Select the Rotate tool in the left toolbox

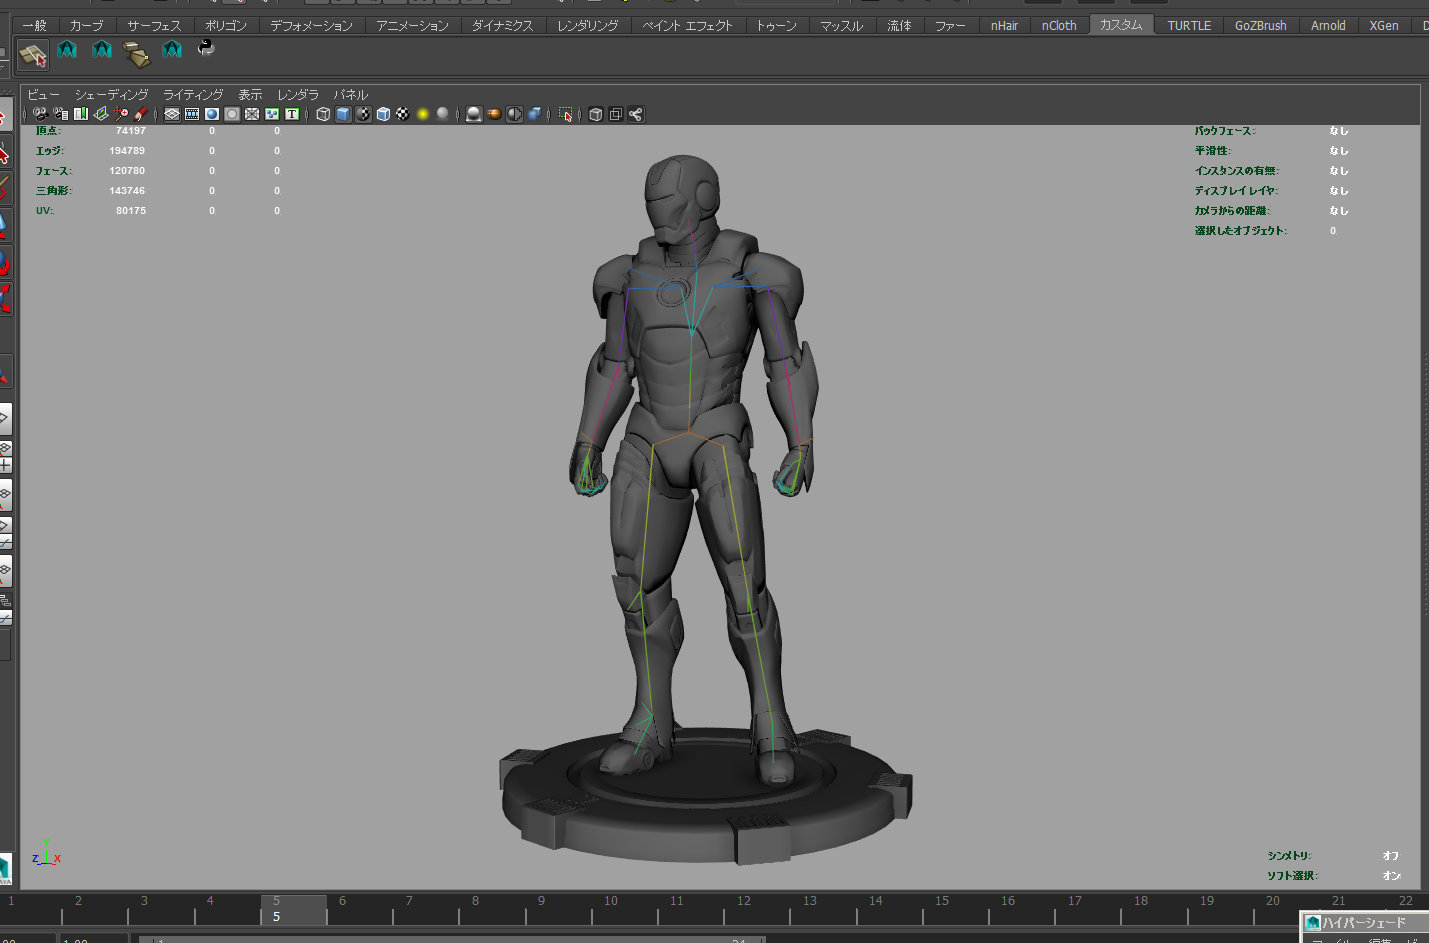pyautogui.click(x=4, y=262)
